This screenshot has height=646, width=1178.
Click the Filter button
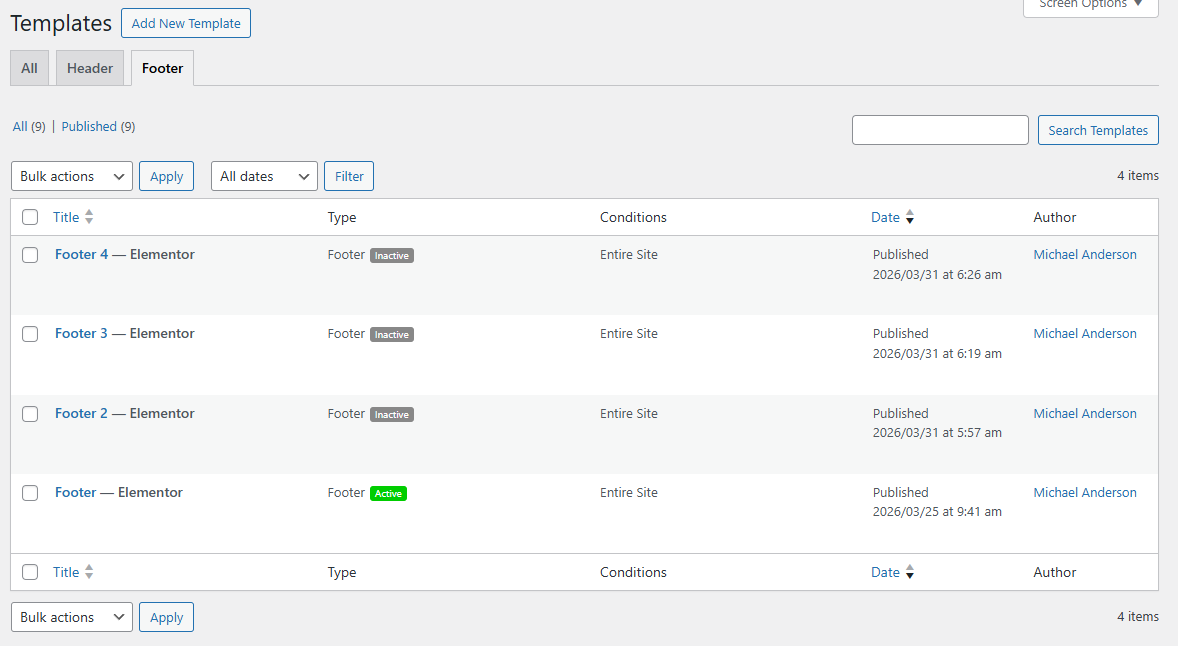pos(348,175)
